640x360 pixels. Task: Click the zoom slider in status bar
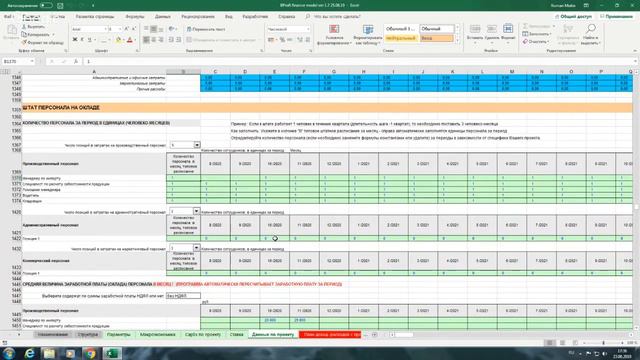click(x=604, y=343)
